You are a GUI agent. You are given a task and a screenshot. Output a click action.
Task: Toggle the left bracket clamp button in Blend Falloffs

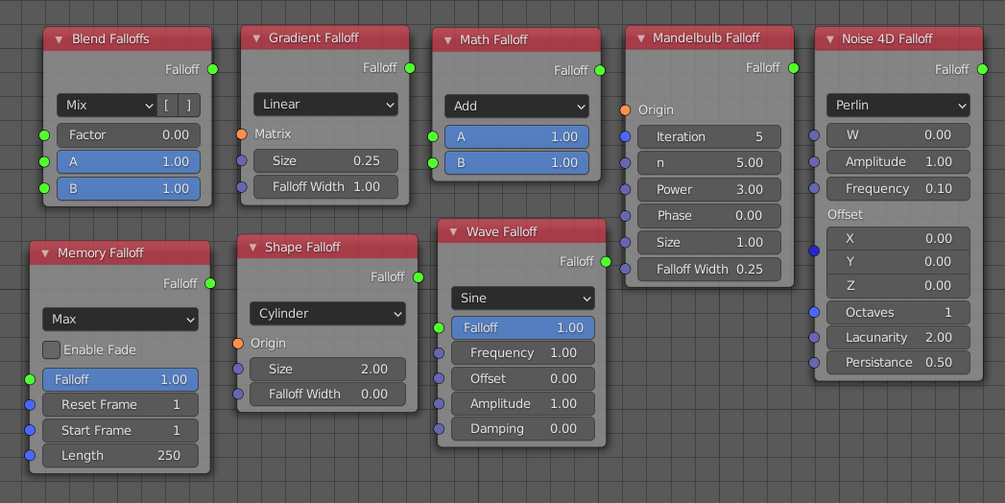(168, 105)
